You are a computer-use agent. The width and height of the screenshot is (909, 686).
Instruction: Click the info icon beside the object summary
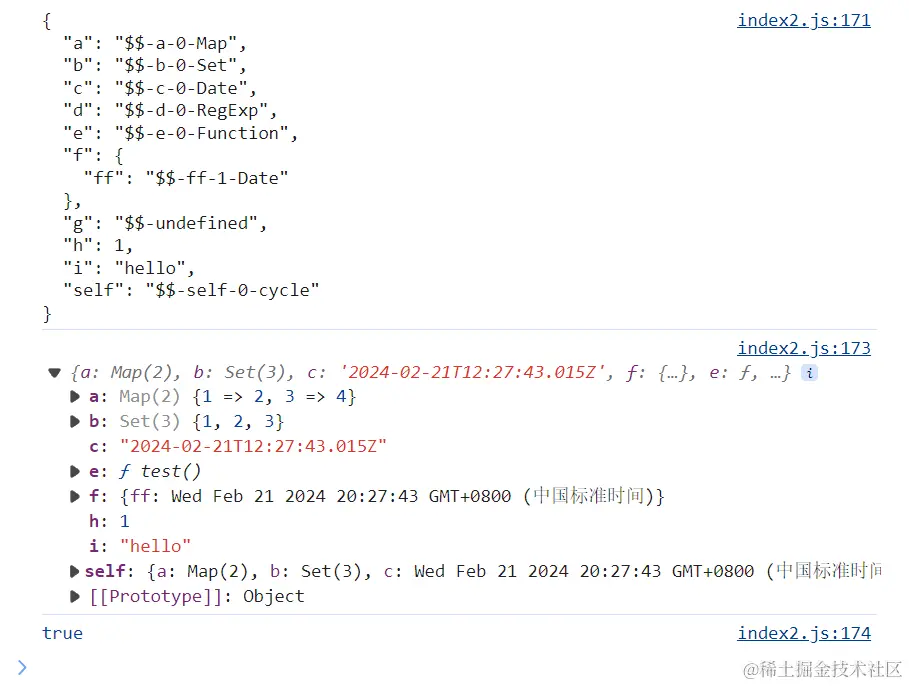(809, 373)
